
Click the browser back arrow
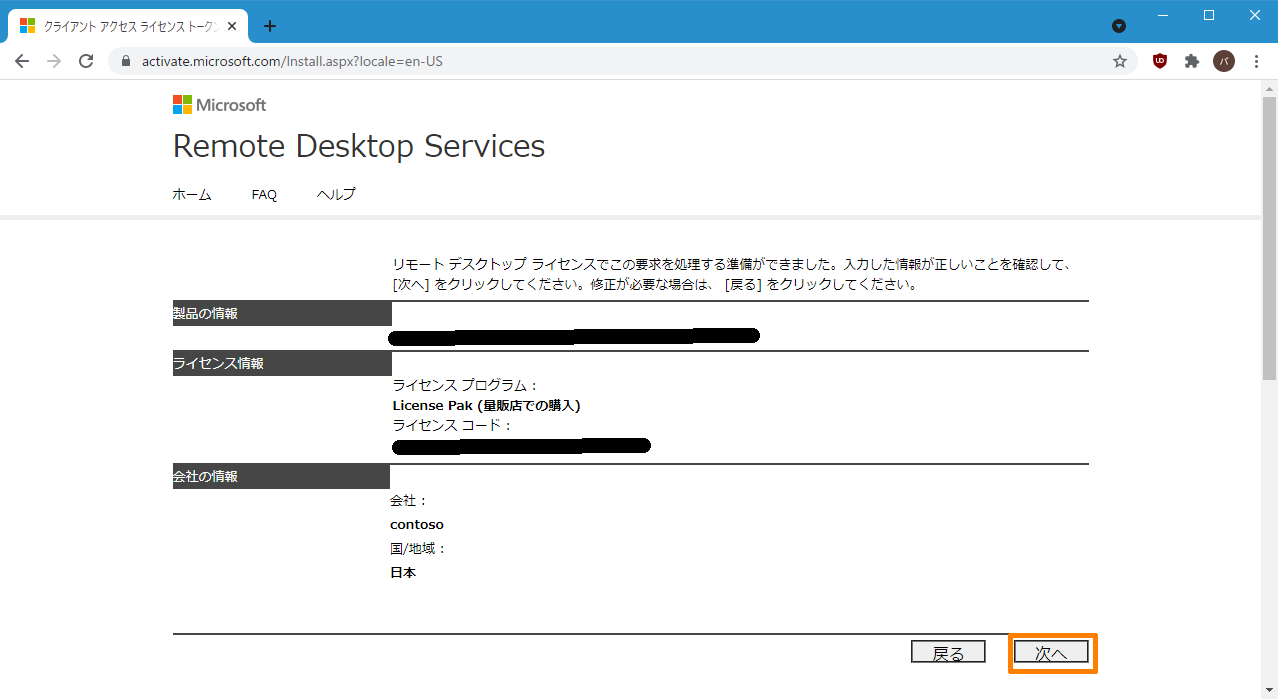click(22, 61)
